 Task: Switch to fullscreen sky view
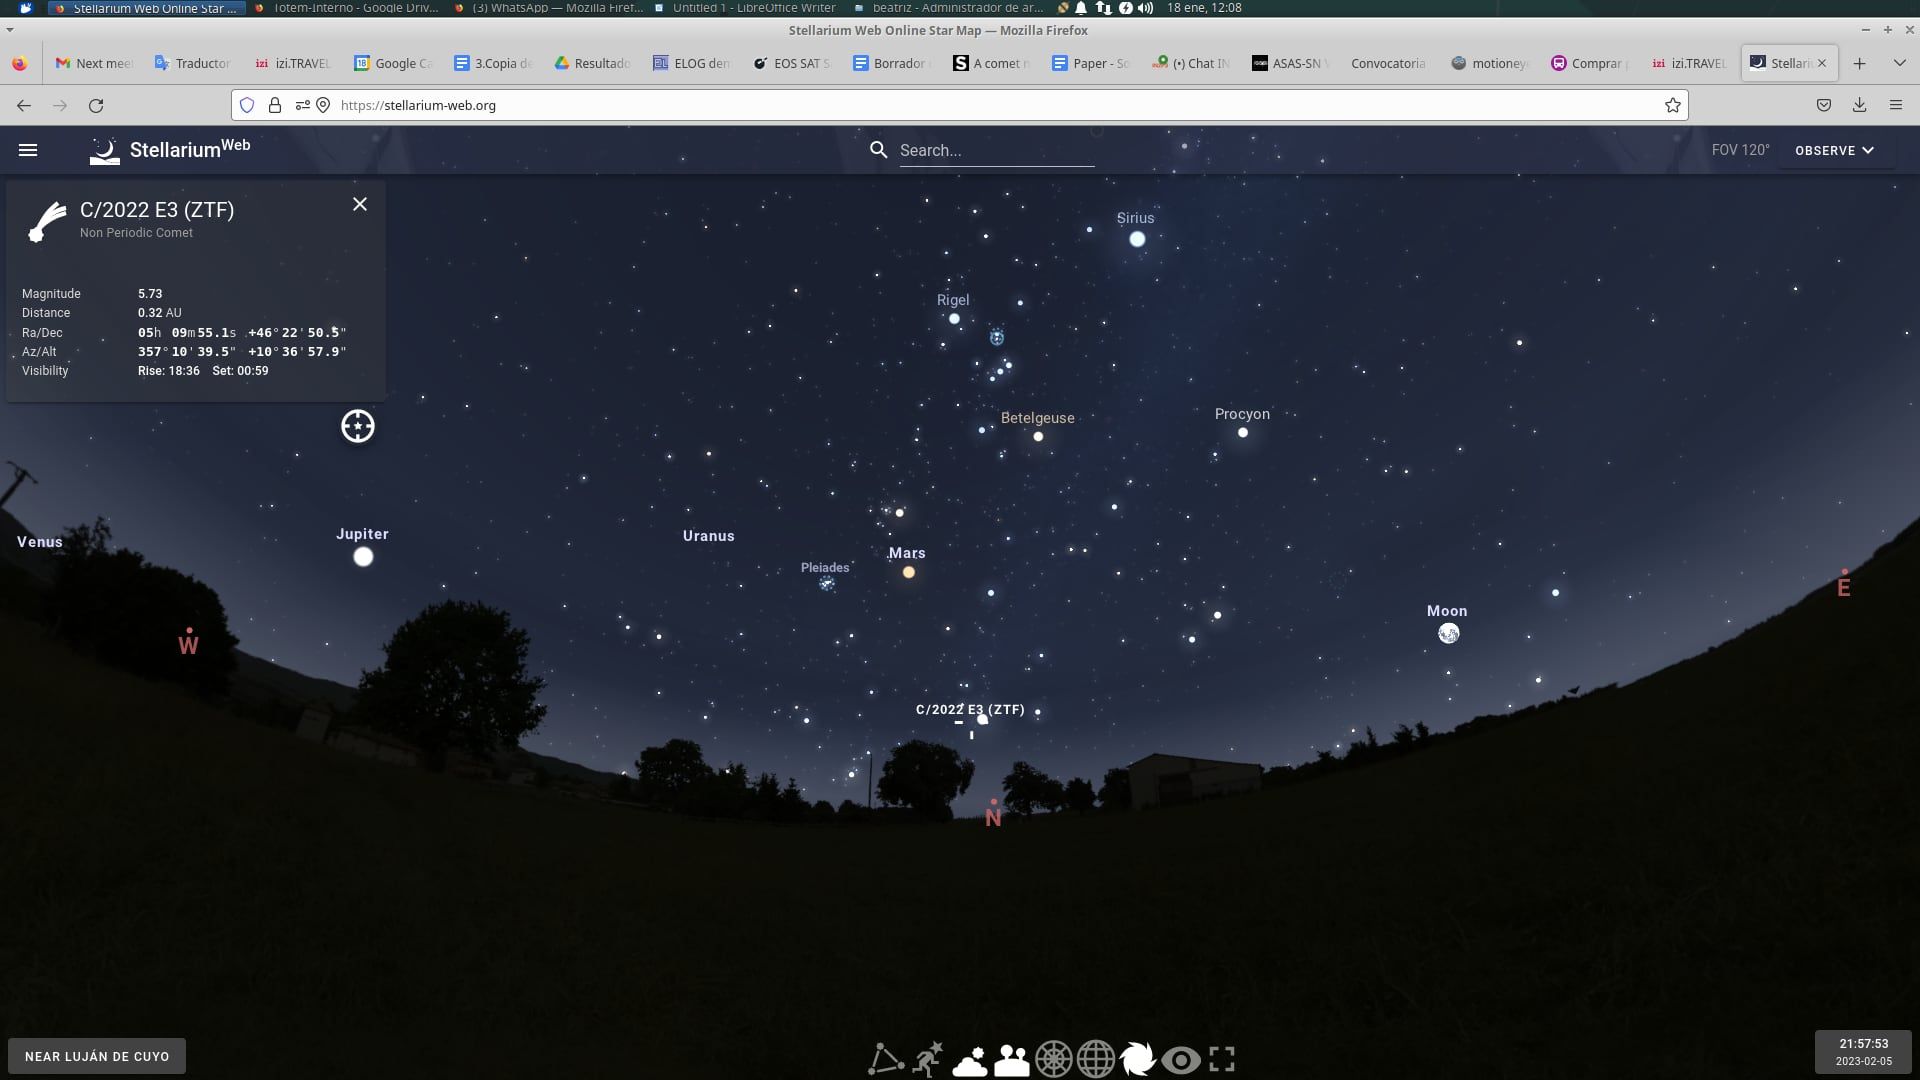click(x=1222, y=1059)
